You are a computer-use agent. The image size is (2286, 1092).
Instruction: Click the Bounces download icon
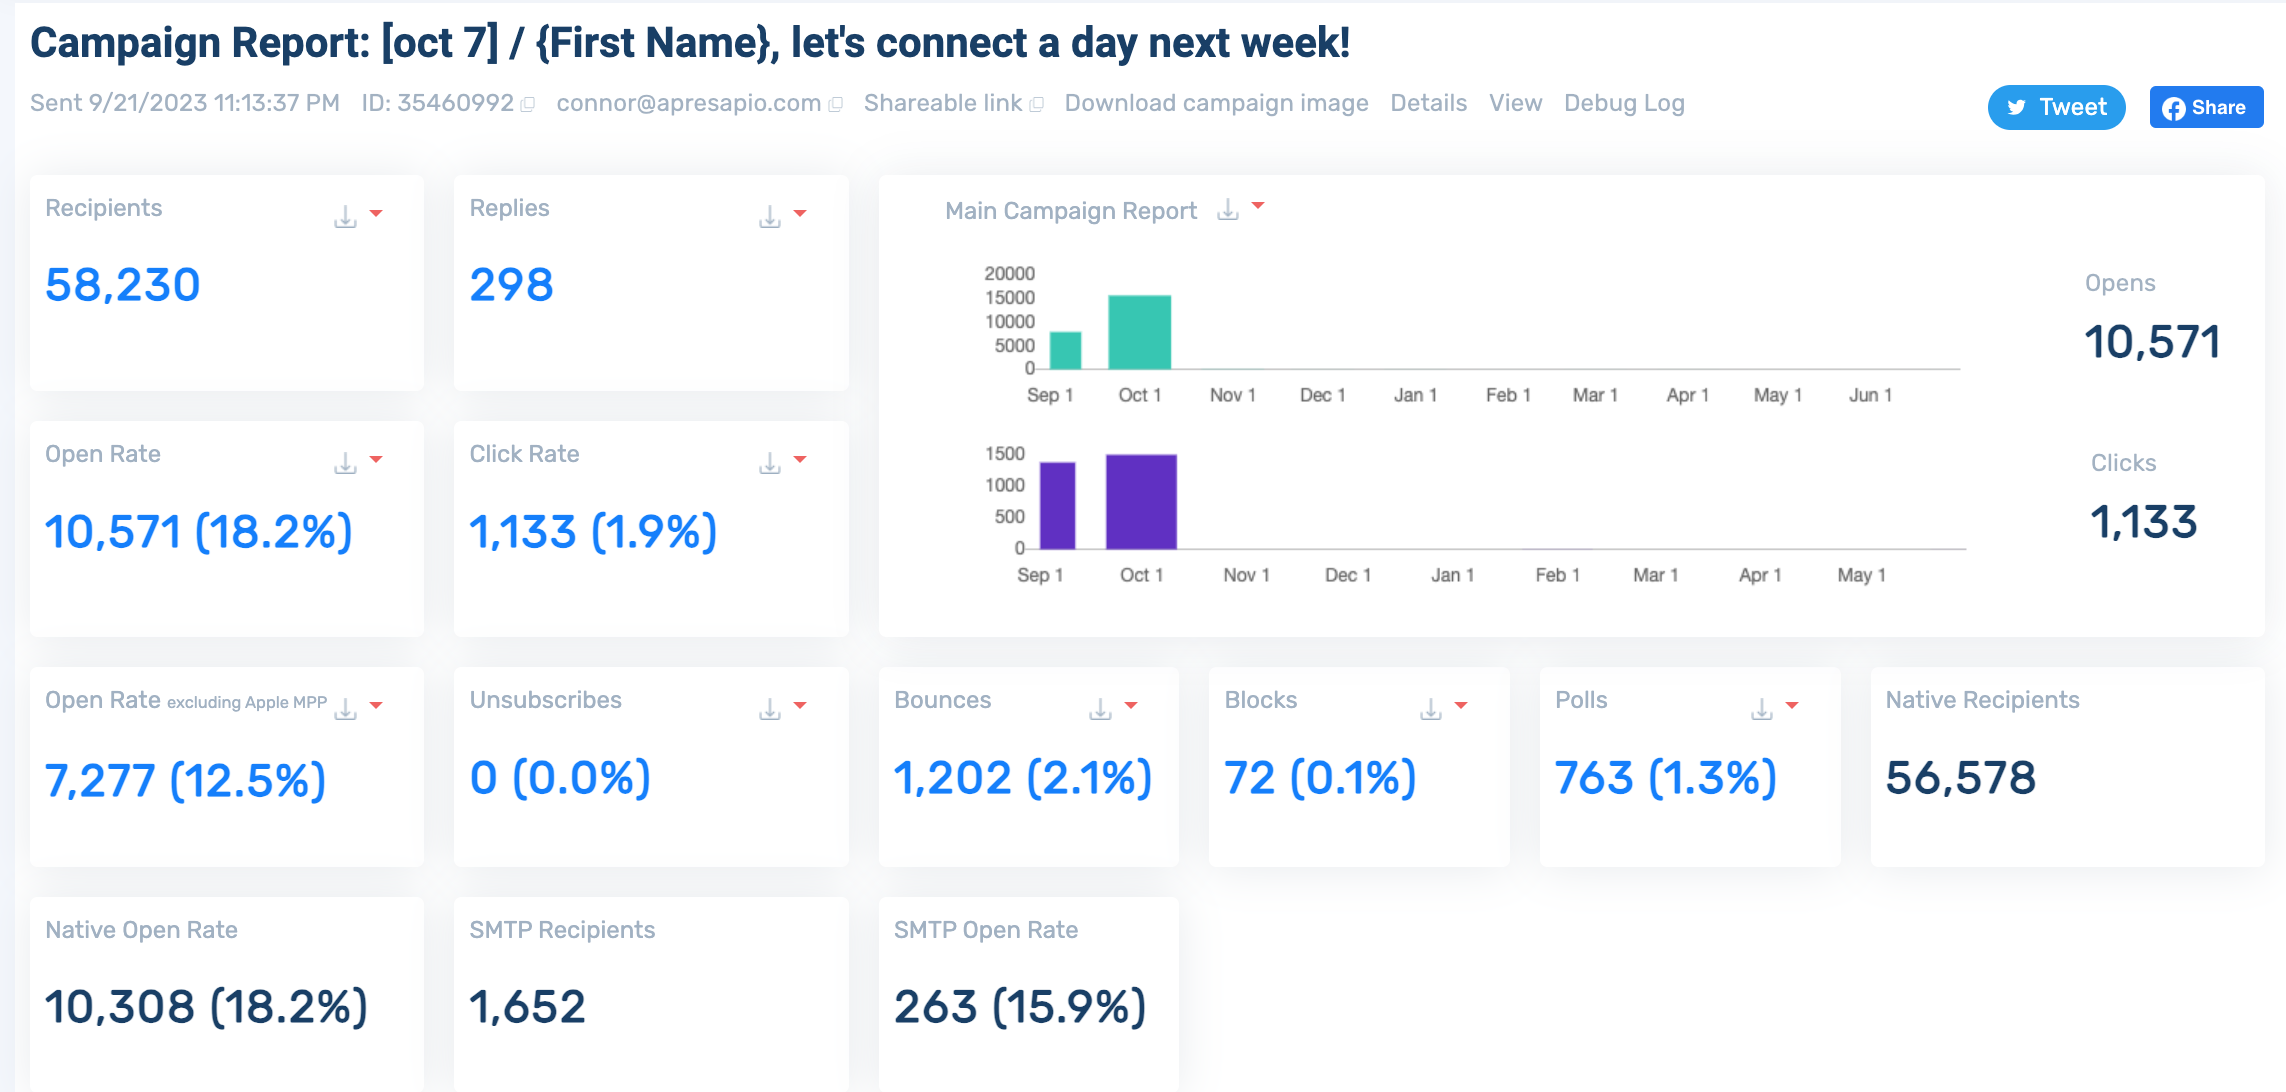click(x=1100, y=708)
